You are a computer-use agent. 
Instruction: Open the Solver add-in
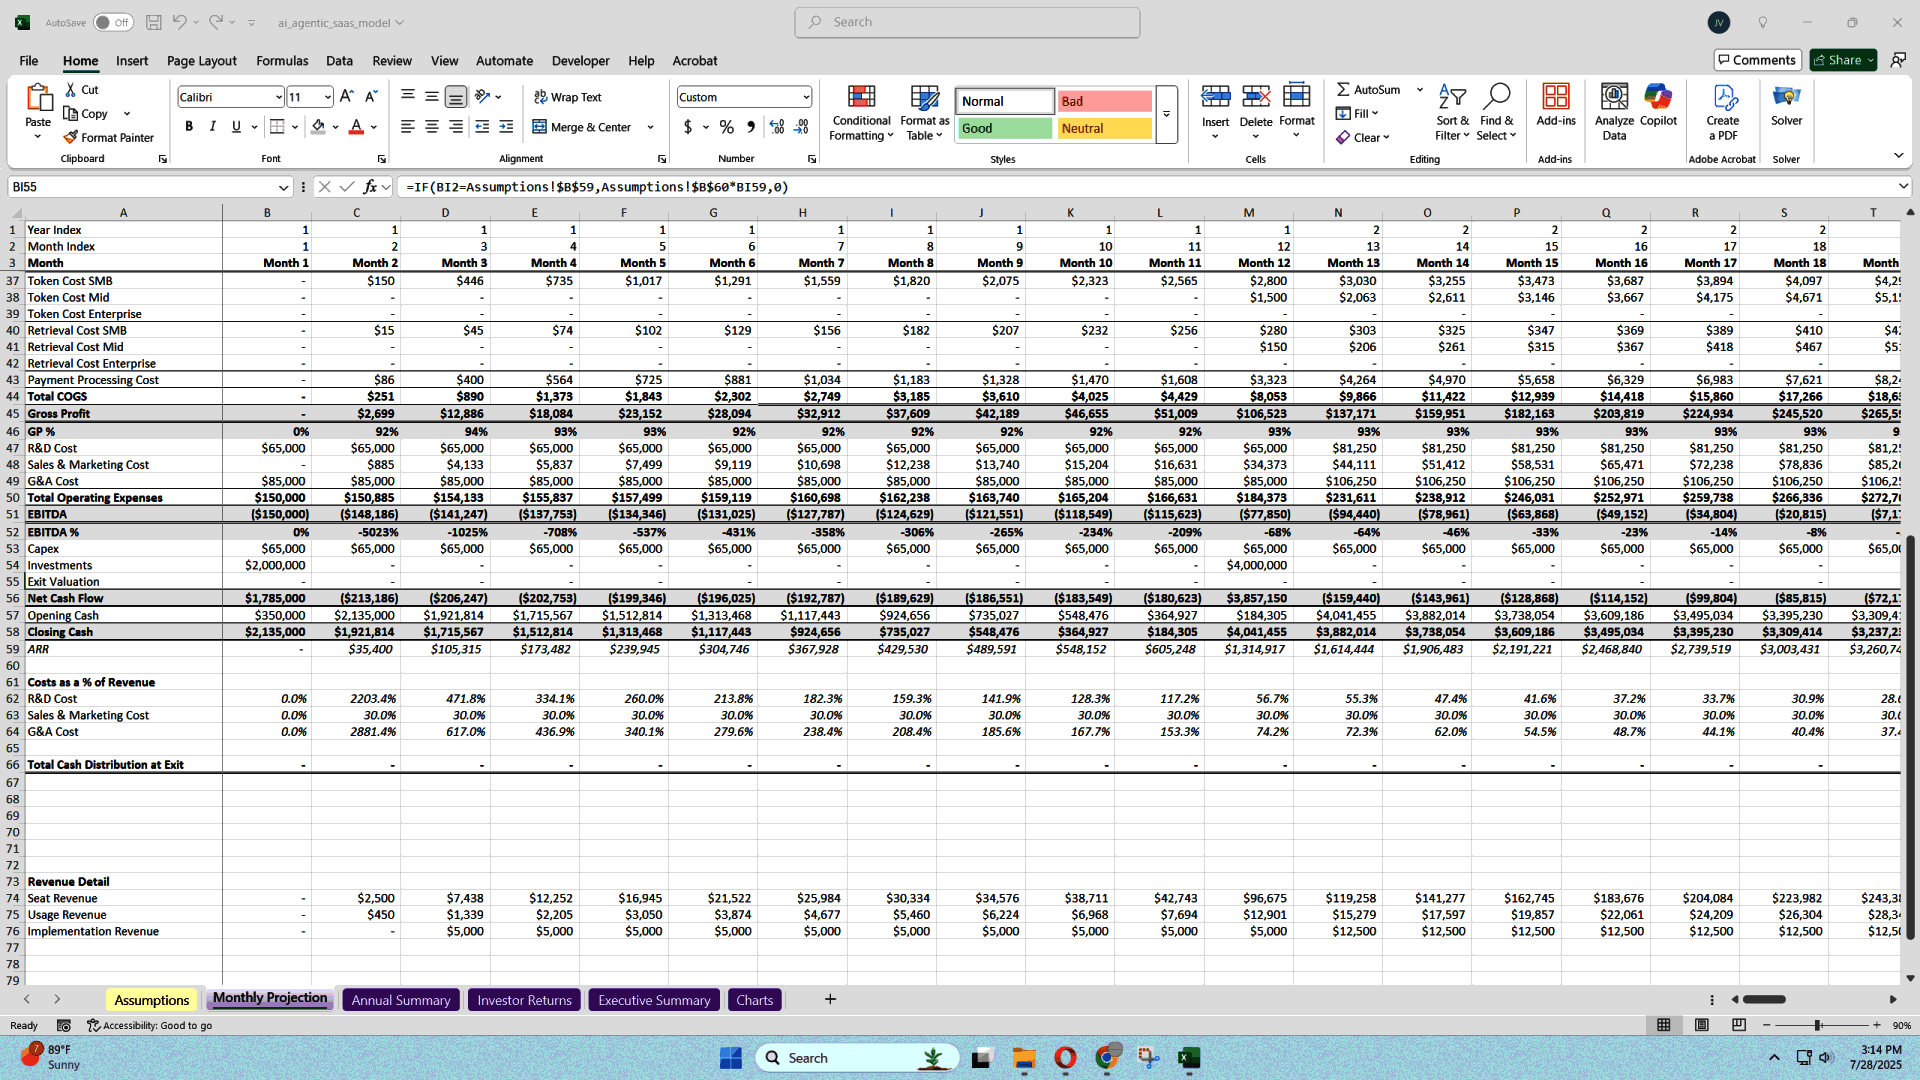pyautogui.click(x=1787, y=106)
